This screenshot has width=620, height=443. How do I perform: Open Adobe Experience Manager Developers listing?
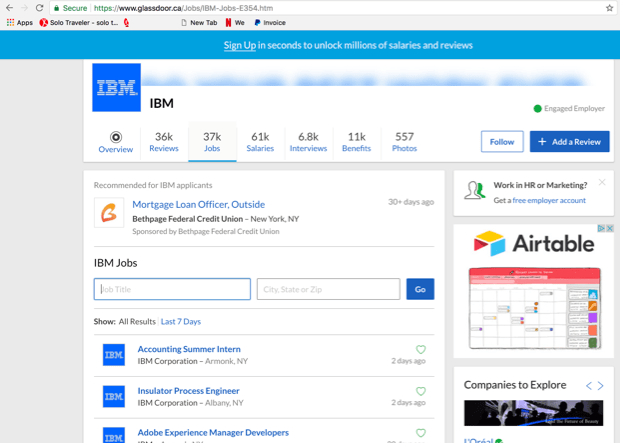pyautogui.click(x=213, y=433)
